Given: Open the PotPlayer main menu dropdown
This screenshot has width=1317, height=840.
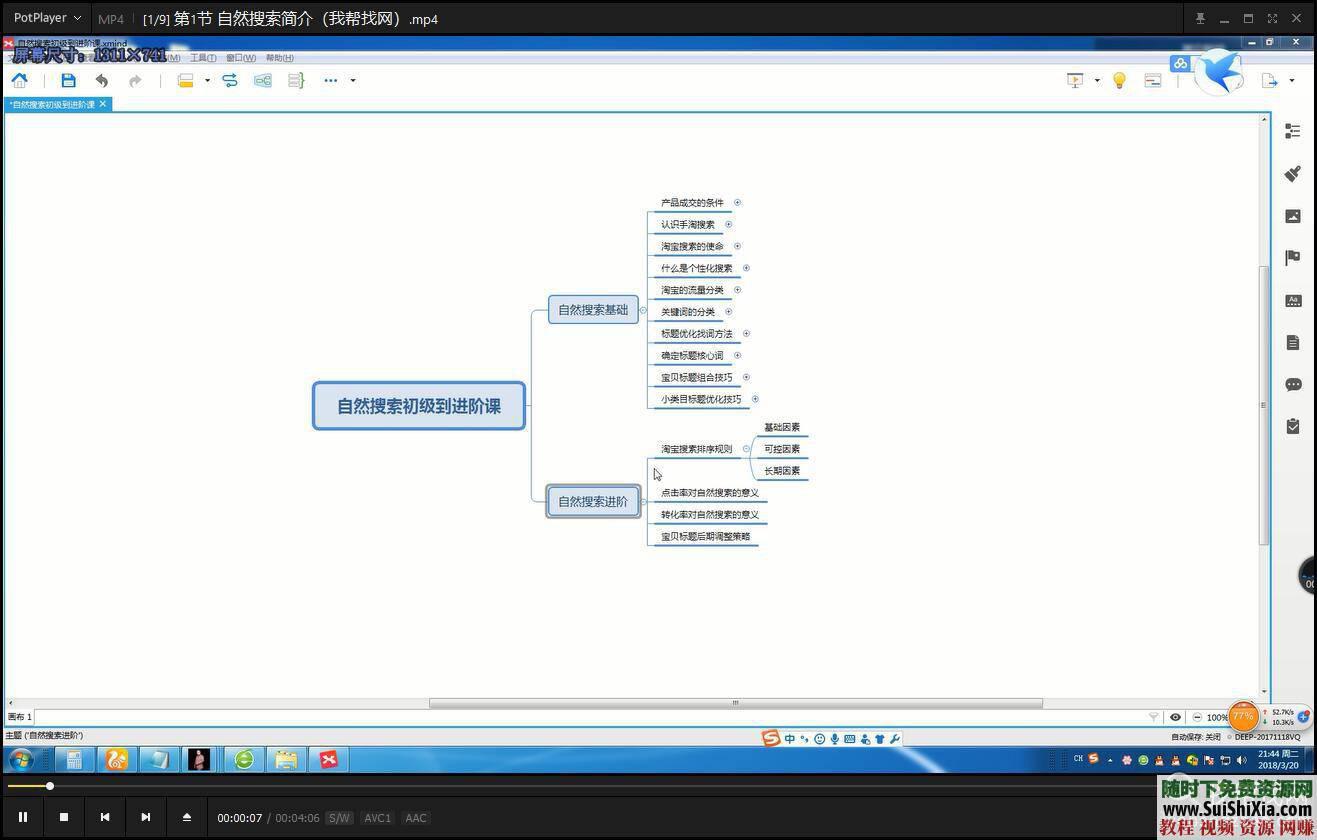Looking at the screenshot, I should (x=47, y=18).
